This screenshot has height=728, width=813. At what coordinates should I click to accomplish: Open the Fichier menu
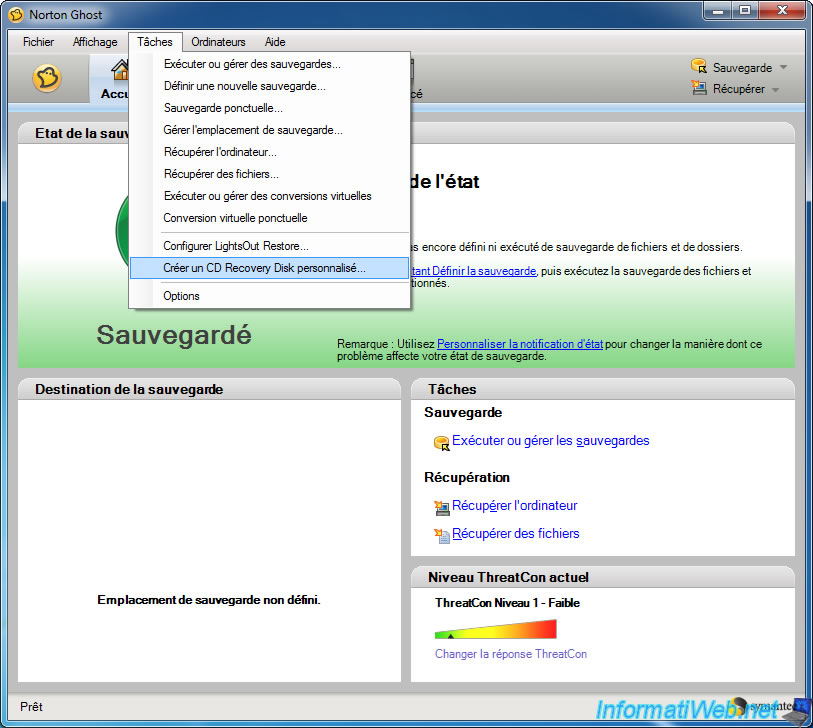pos(38,42)
